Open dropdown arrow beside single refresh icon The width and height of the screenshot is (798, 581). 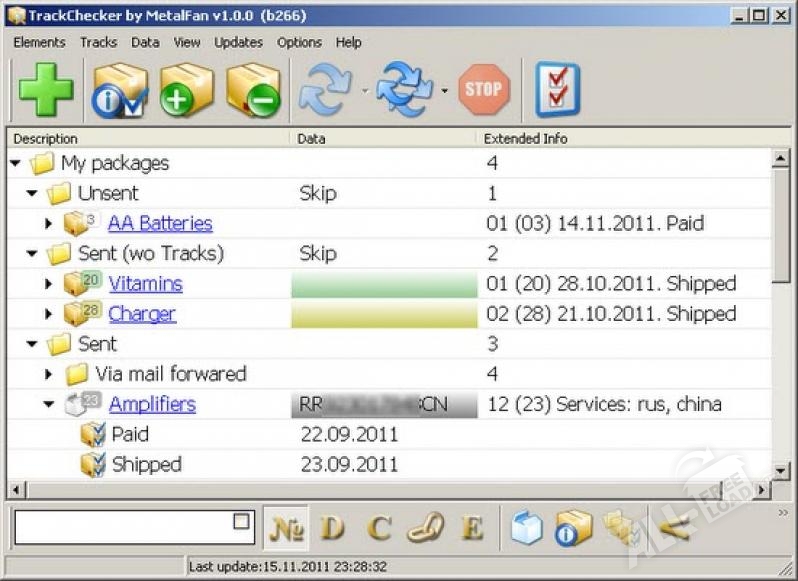point(365,91)
